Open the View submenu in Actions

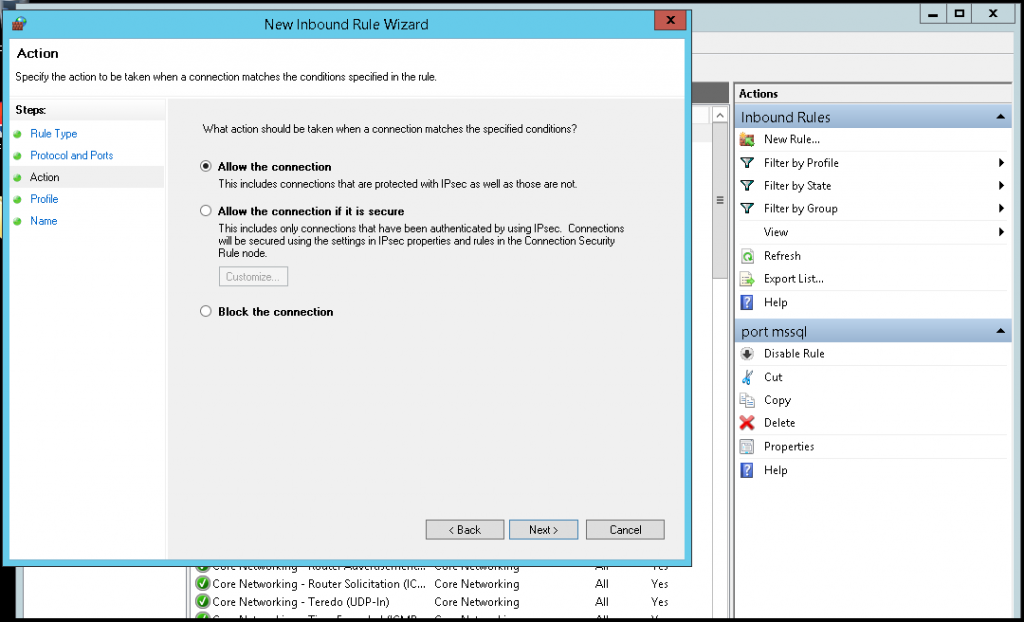tap(776, 232)
